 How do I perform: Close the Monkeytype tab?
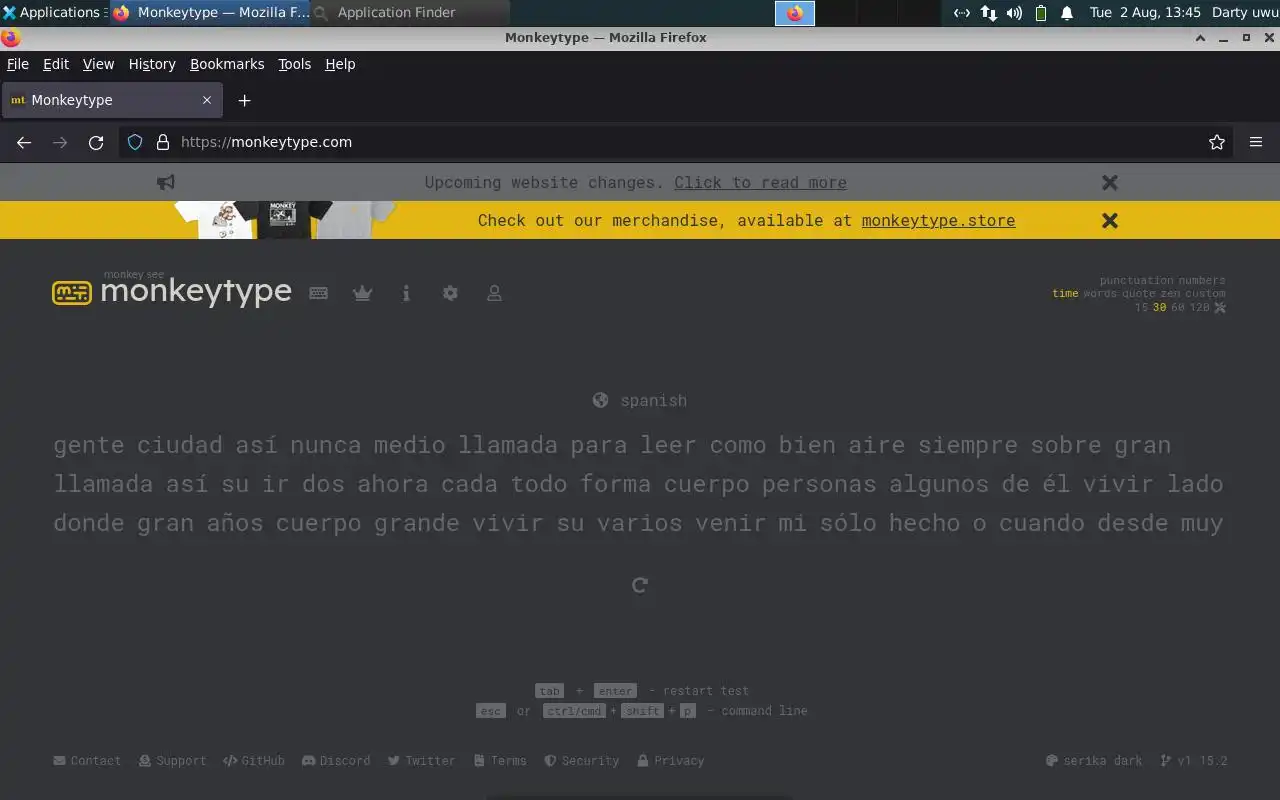tap(207, 100)
